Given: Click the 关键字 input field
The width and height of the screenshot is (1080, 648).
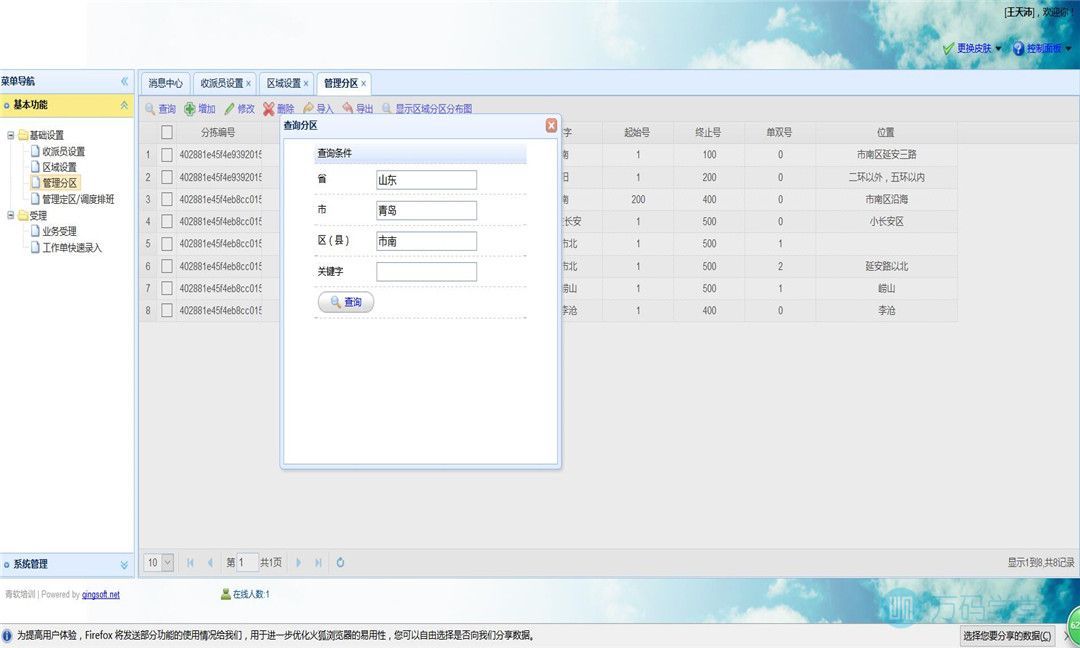Looking at the screenshot, I should [426, 272].
